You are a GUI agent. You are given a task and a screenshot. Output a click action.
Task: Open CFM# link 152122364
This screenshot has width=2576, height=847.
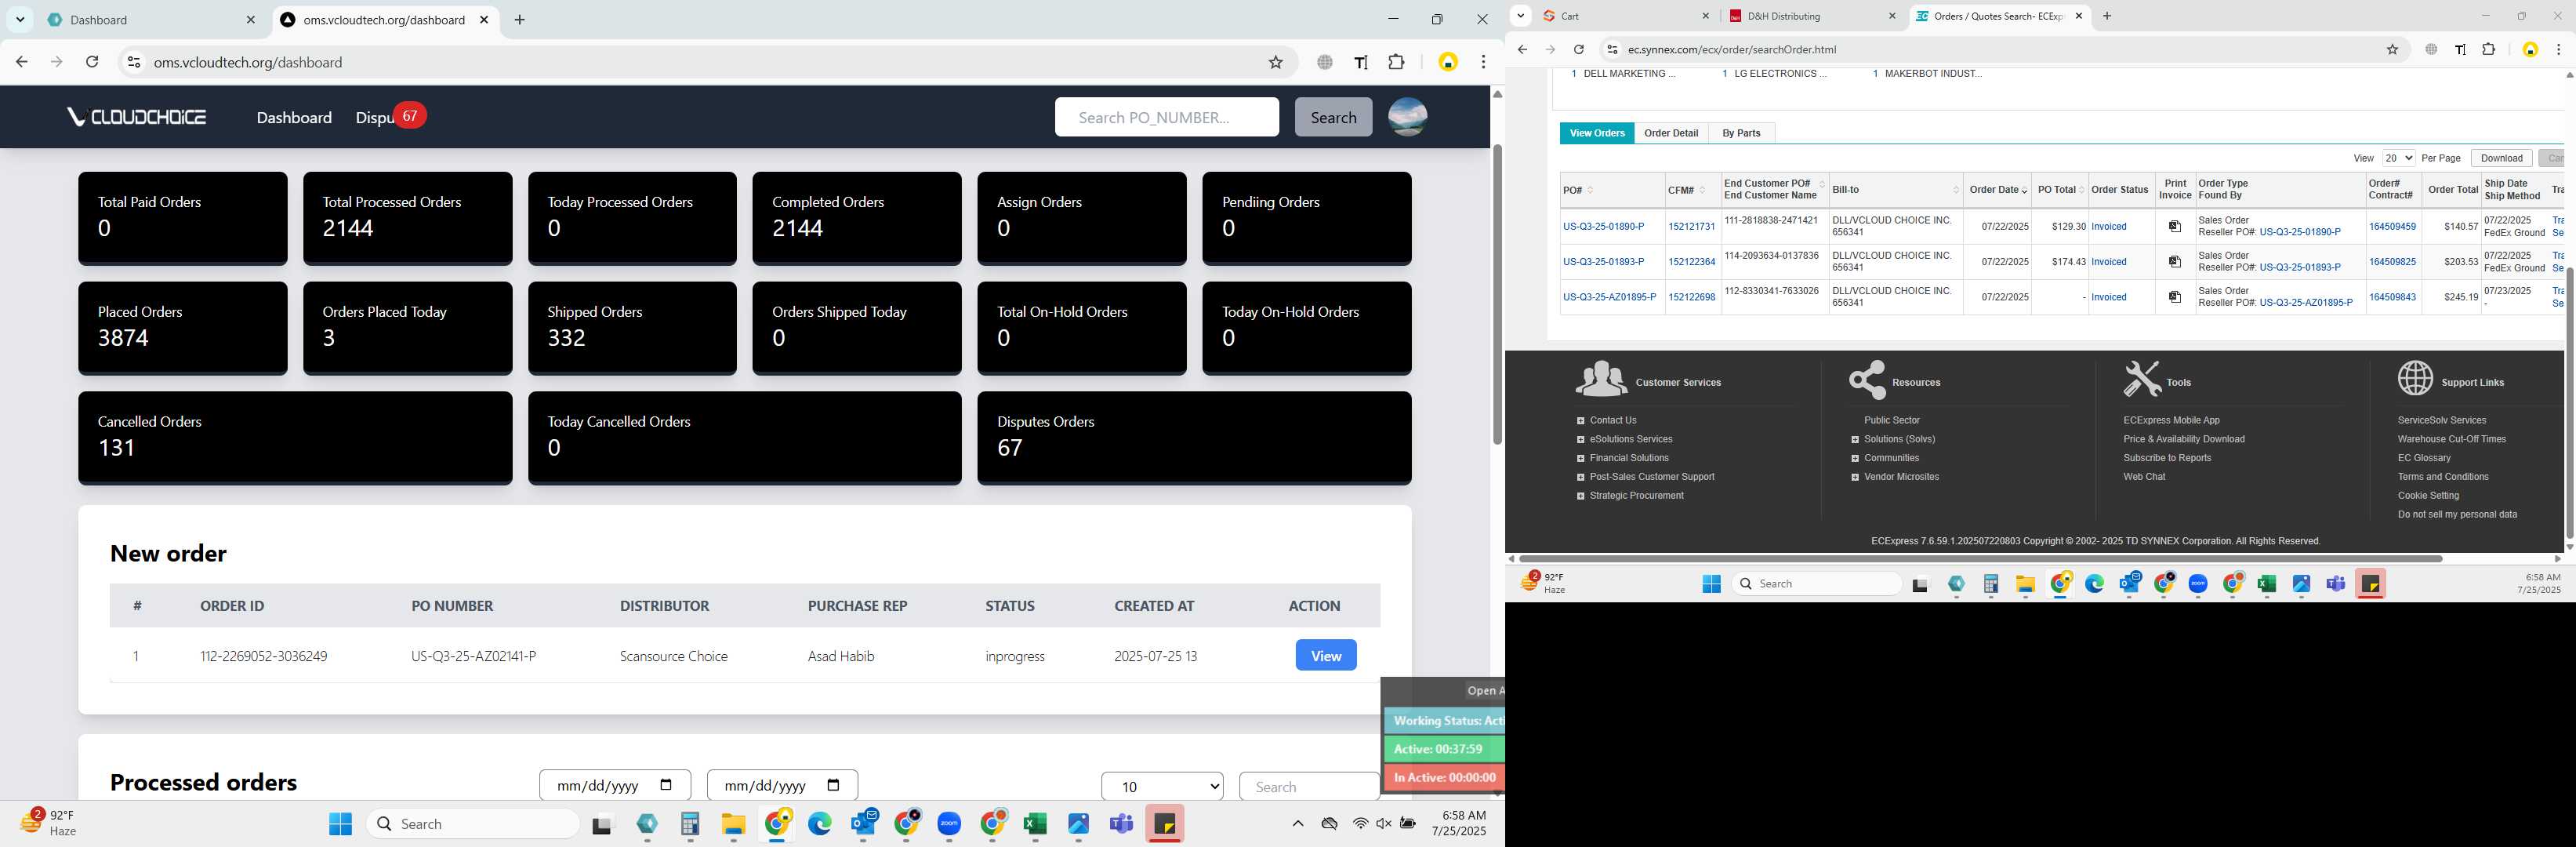(x=1691, y=262)
